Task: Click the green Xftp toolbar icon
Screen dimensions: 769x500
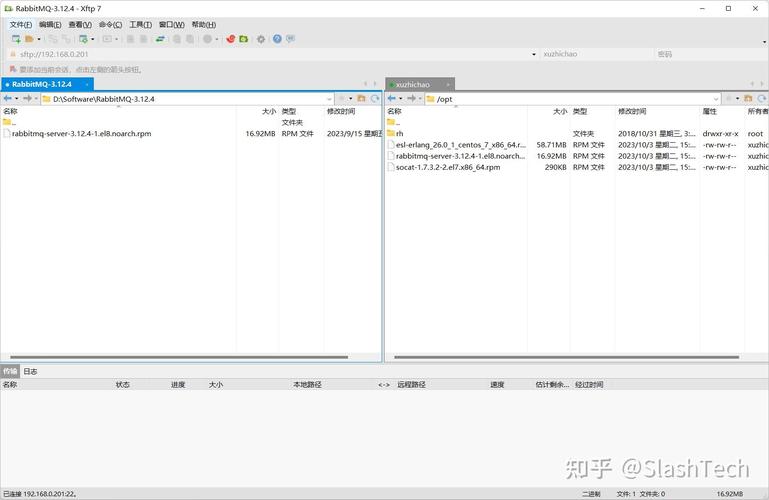Action: point(244,39)
